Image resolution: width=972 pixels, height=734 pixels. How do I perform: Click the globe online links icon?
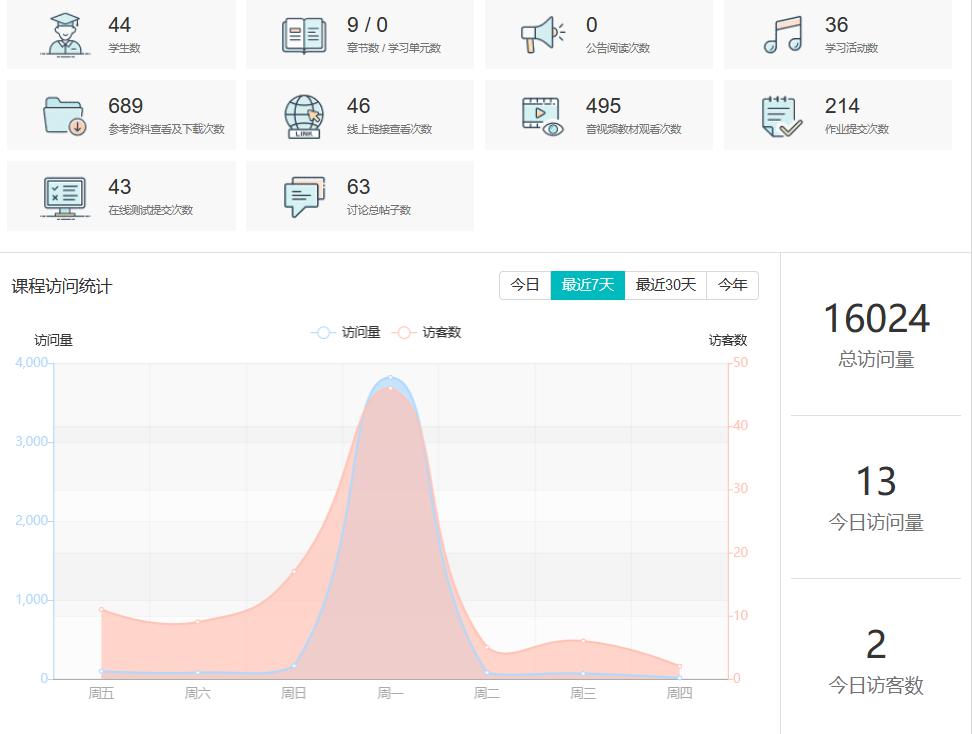305,113
